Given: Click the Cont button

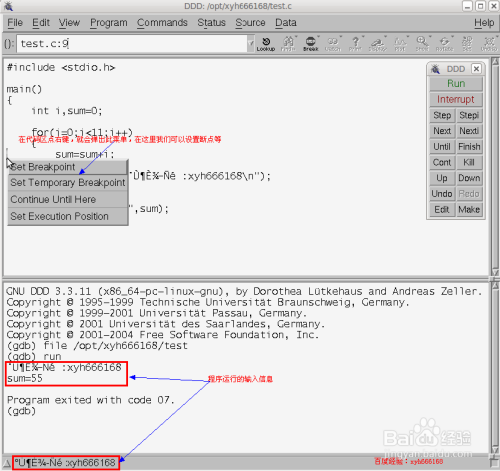Looking at the screenshot, I should tap(442, 162).
